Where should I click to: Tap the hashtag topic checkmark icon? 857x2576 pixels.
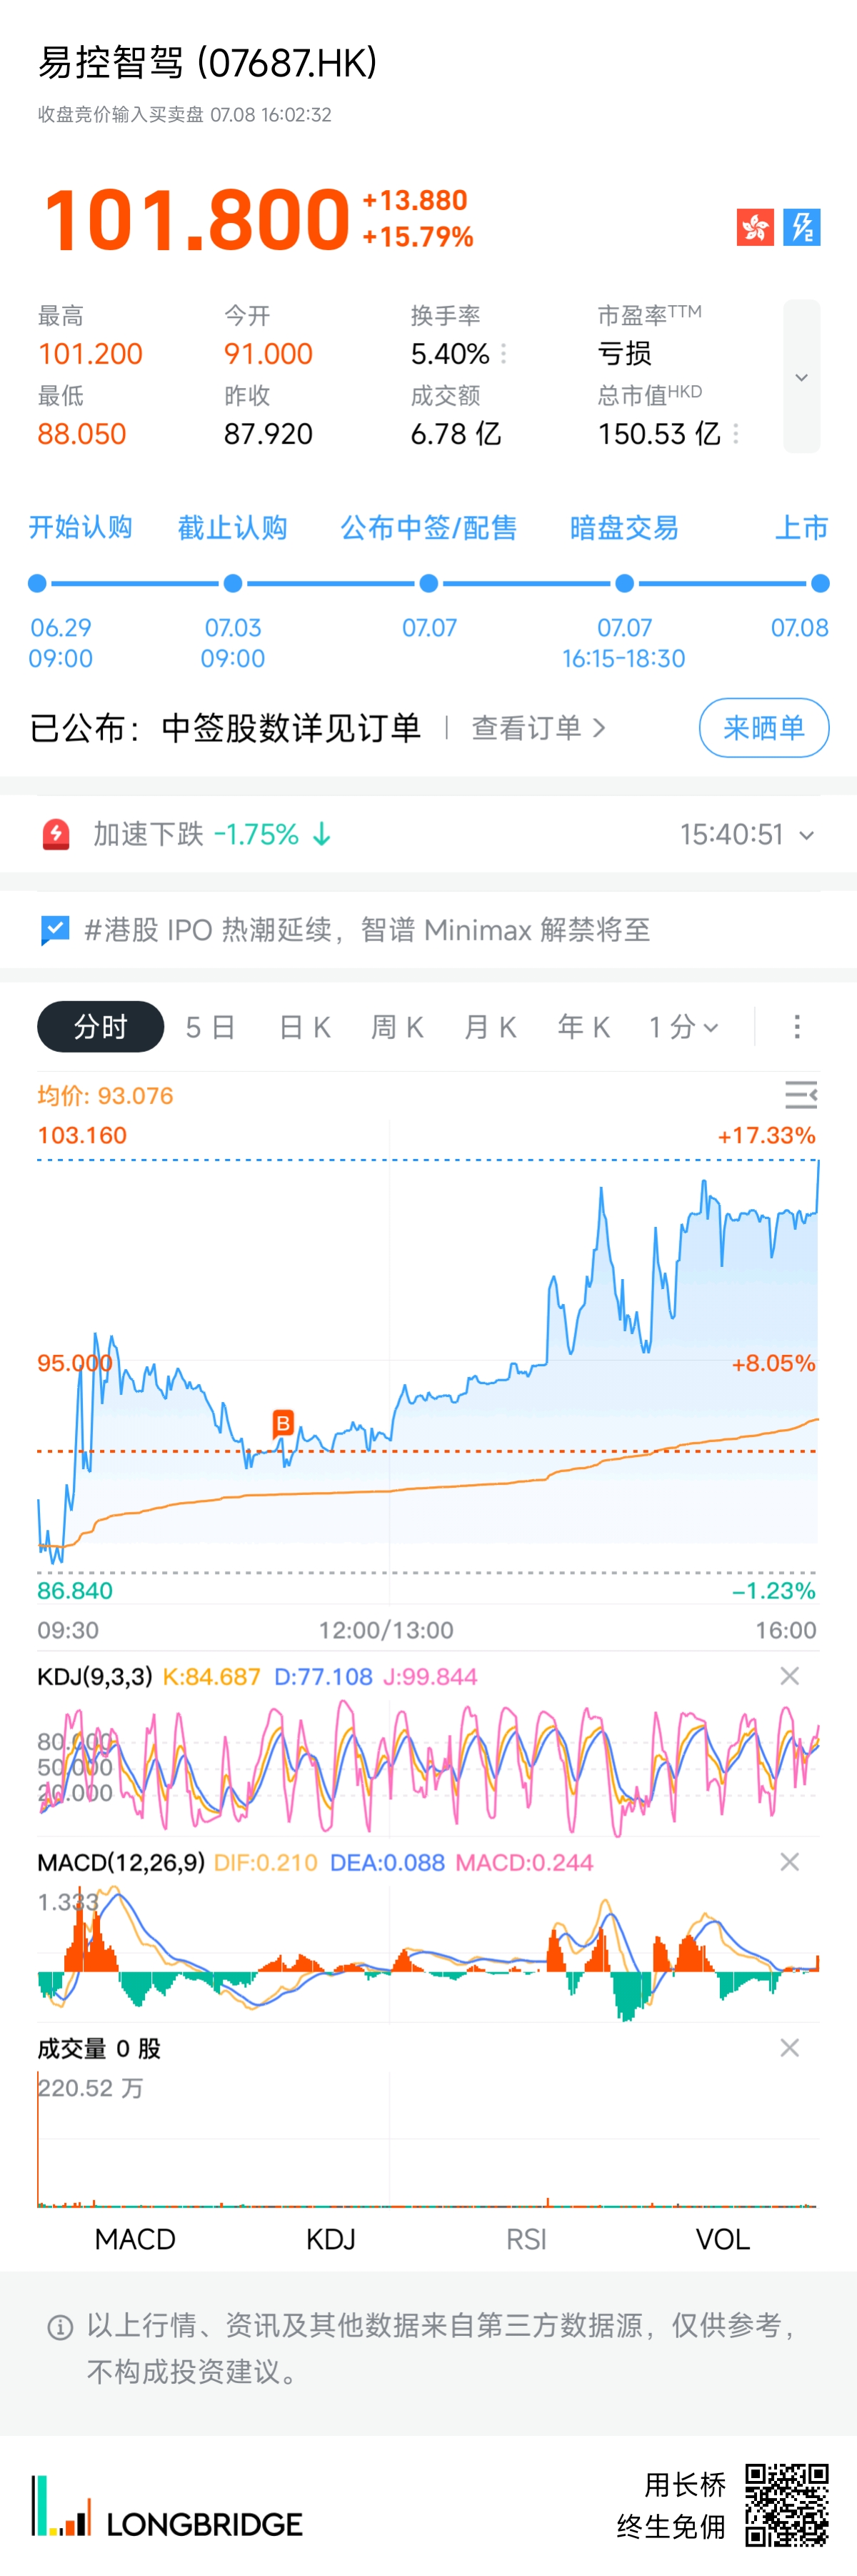[x=55, y=930]
